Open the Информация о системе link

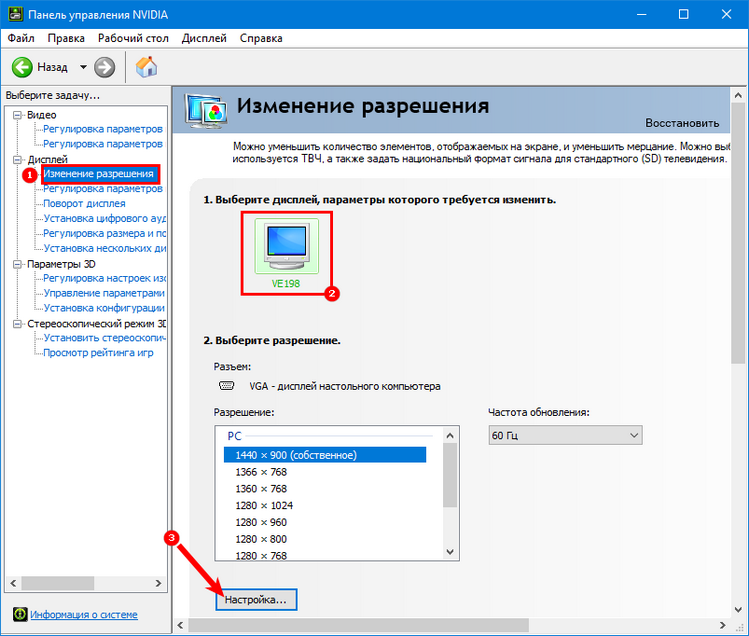tap(84, 614)
